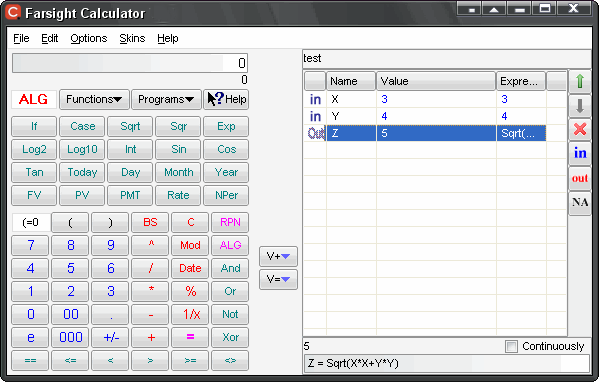Click the Mod button

pyautogui.click(x=190, y=245)
